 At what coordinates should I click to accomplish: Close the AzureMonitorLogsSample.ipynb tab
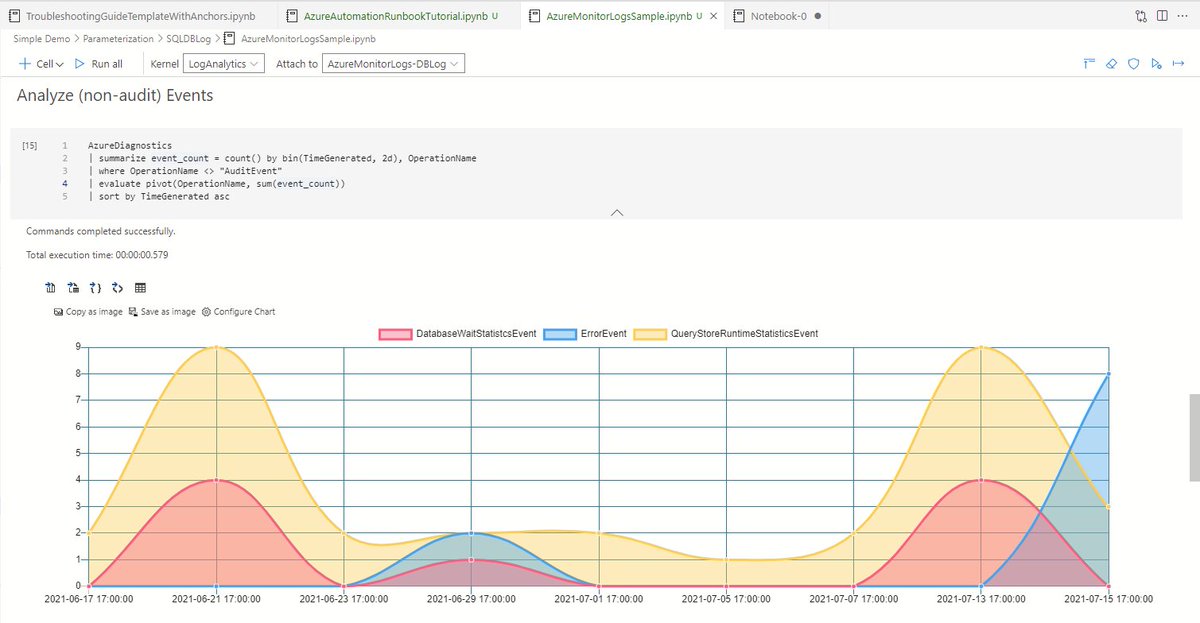[x=713, y=17]
